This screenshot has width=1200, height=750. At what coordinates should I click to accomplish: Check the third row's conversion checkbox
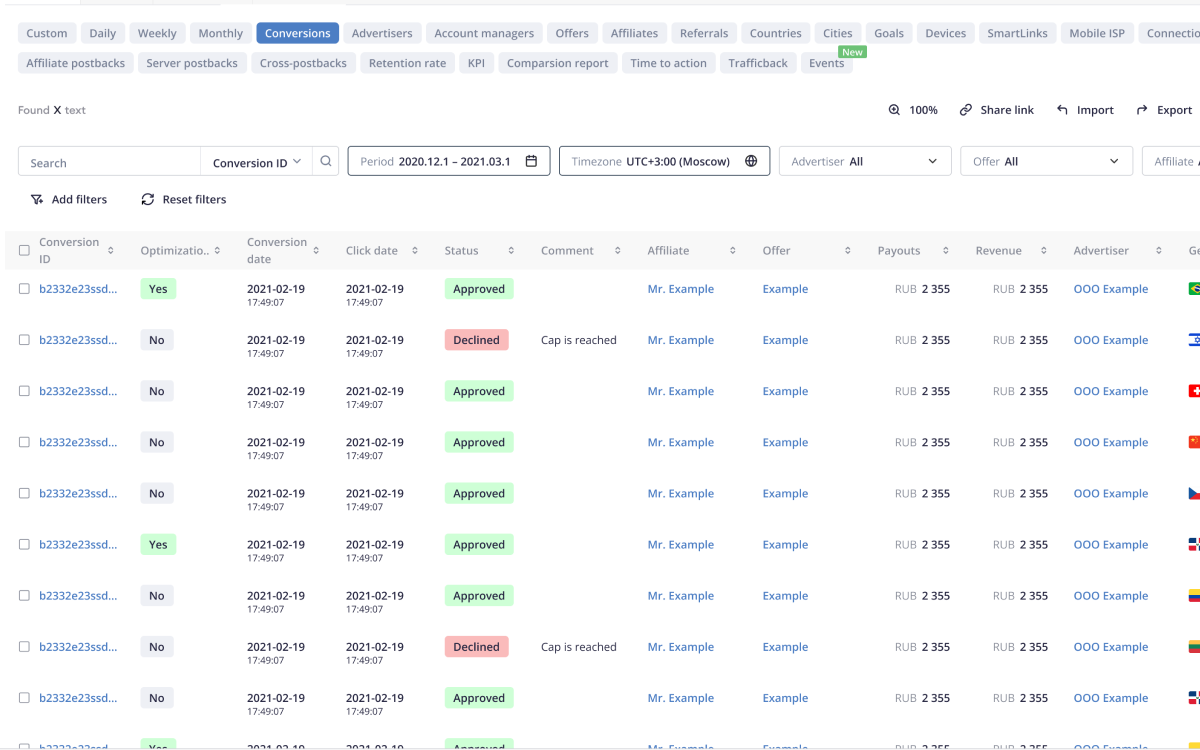pyautogui.click(x=24, y=391)
